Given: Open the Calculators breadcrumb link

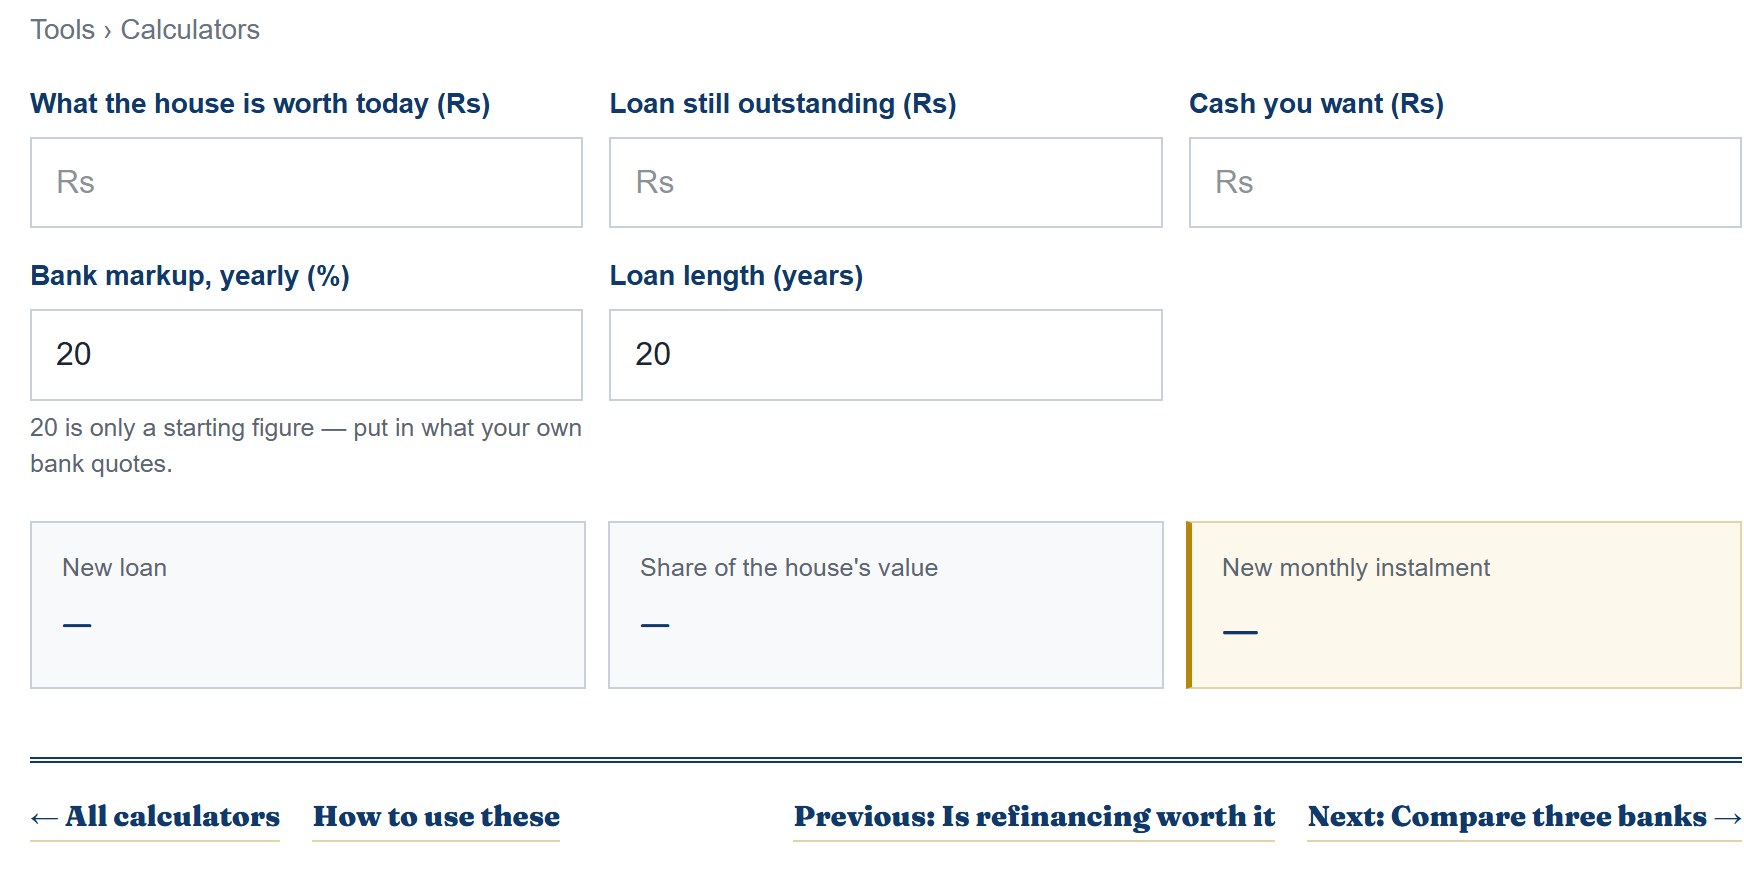Looking at the screenshot, I should tap(190, 30).
